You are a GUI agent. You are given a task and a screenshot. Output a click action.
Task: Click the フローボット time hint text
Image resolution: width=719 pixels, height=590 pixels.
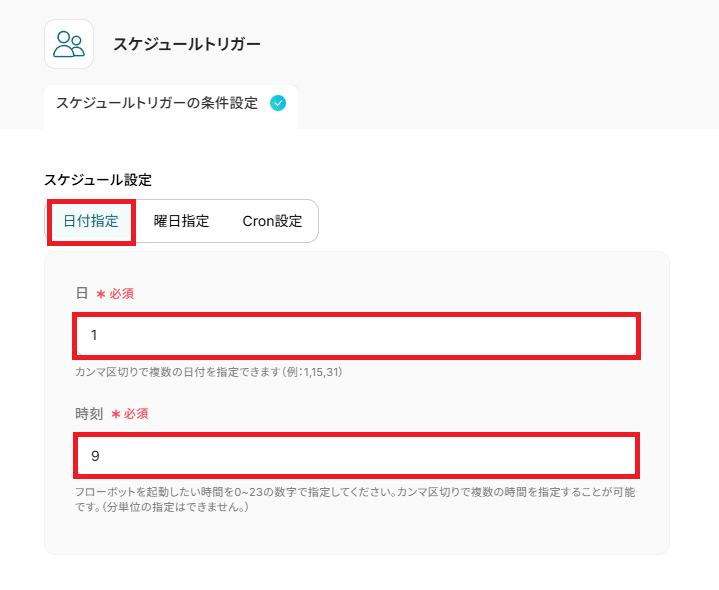(x=355, y=499)
